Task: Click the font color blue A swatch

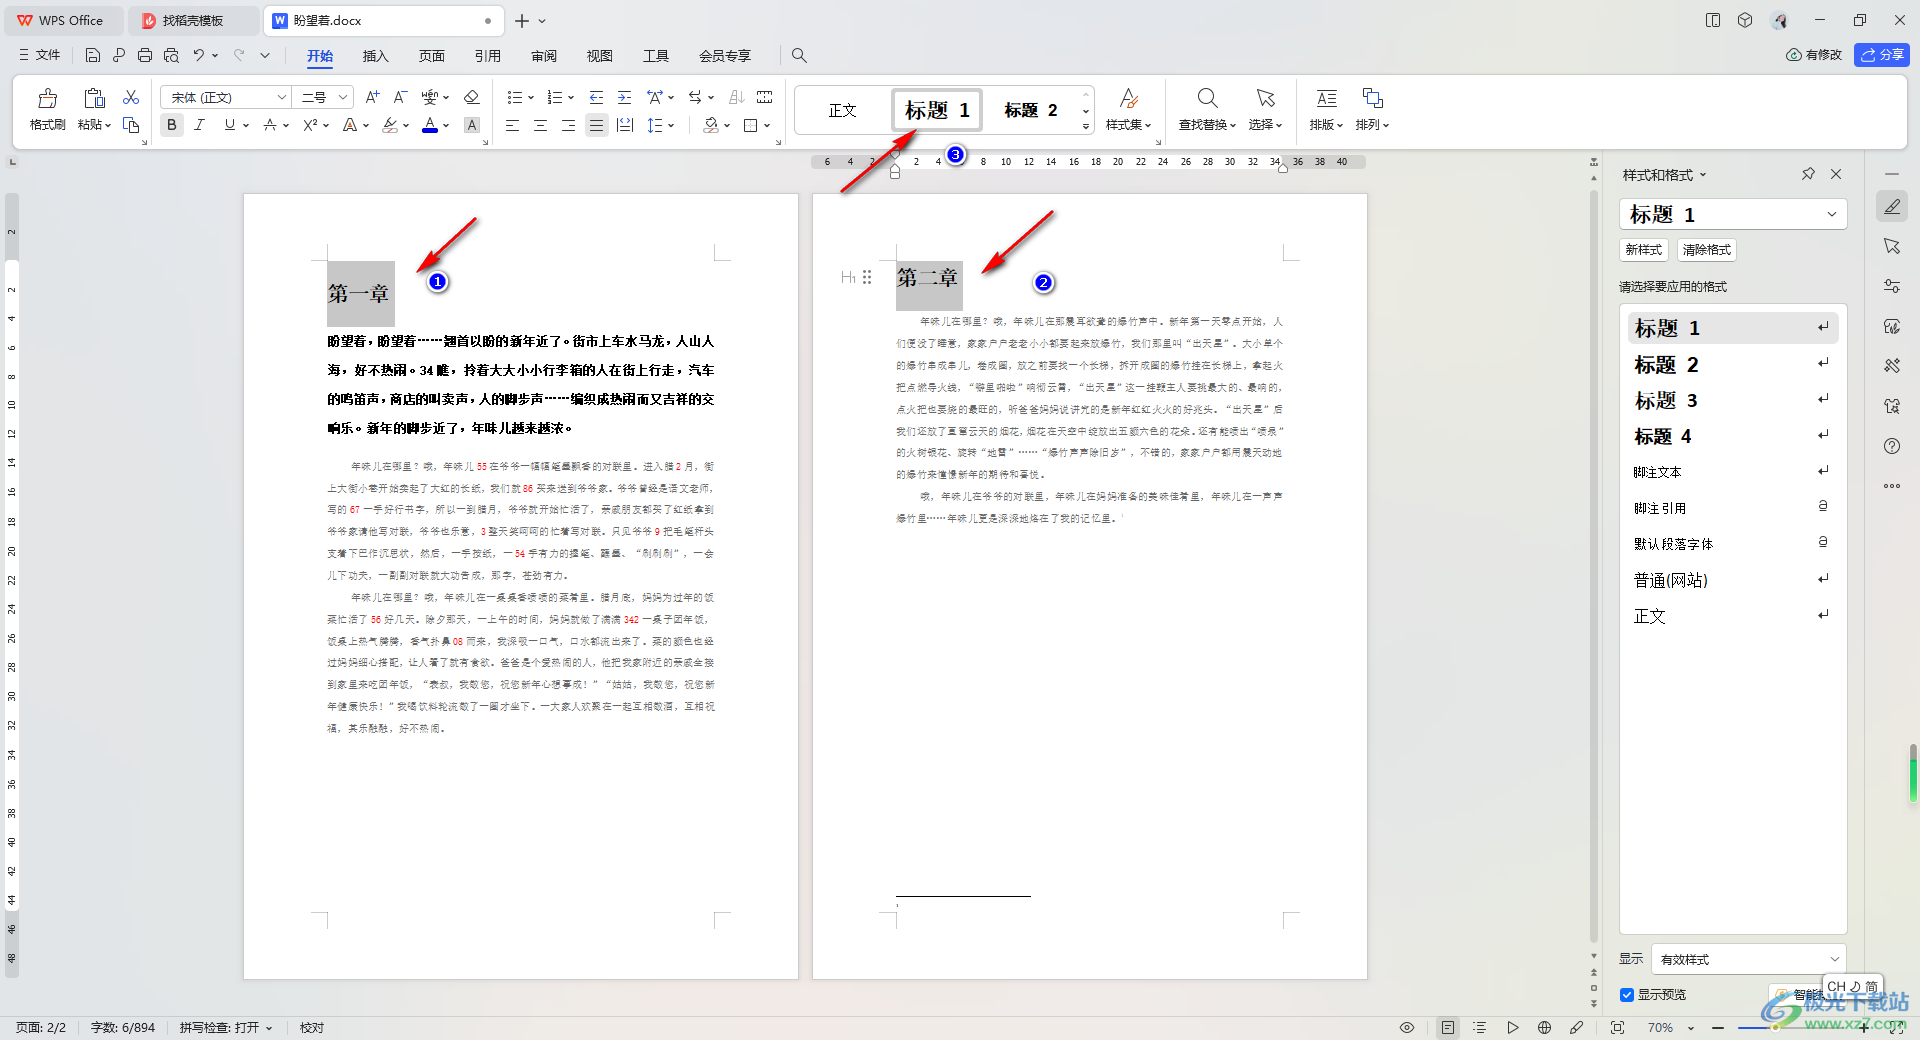Action: point(430,125)
